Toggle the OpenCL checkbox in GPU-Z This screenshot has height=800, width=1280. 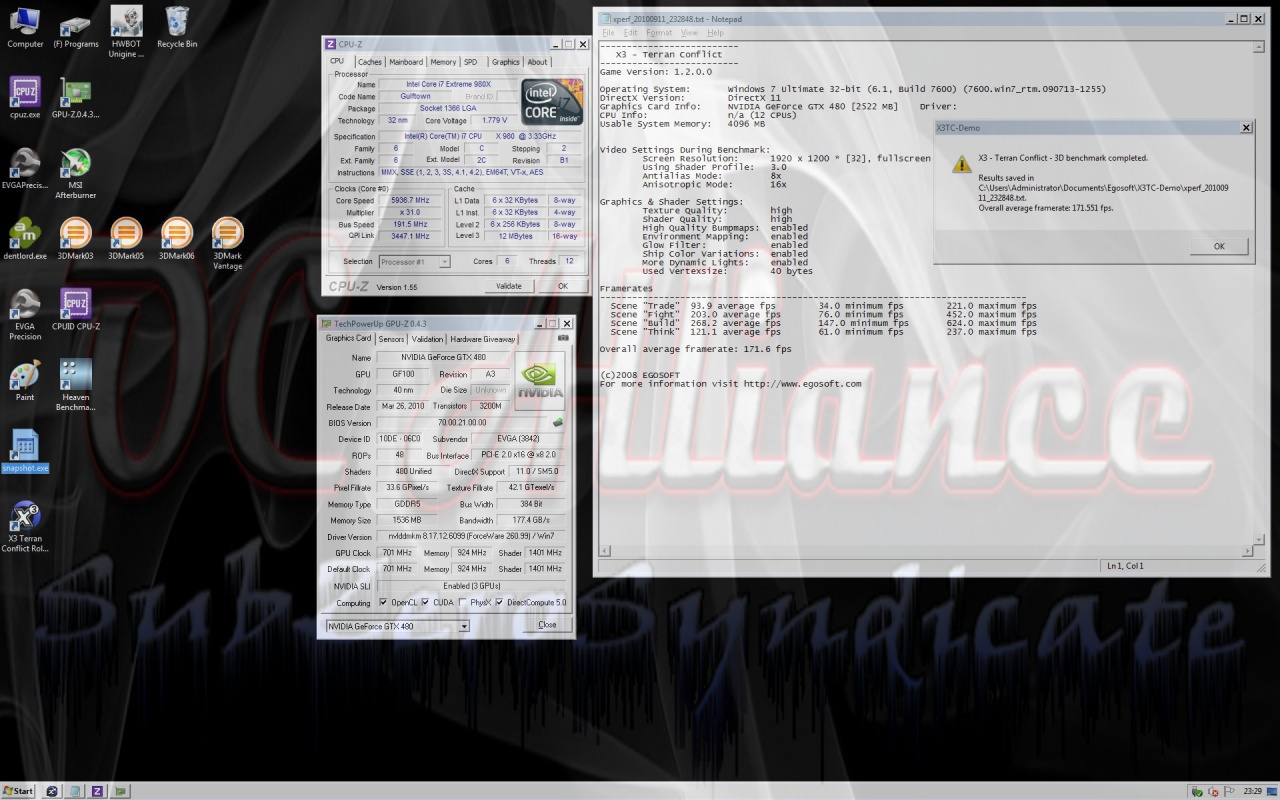coord(383,603)
